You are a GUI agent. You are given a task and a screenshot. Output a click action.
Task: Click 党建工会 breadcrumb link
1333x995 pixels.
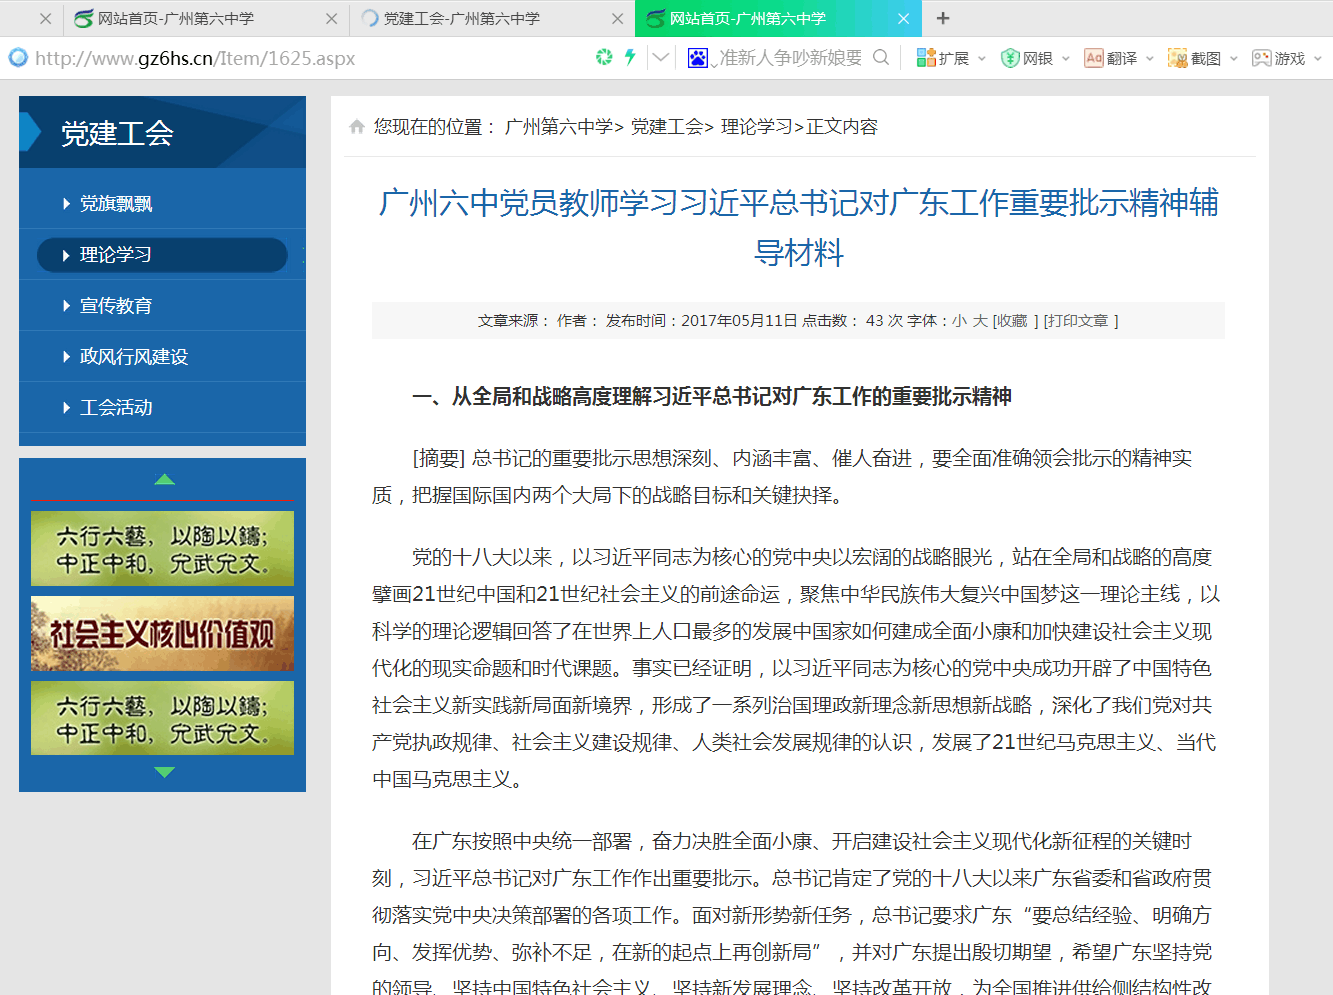click(667, 127)
